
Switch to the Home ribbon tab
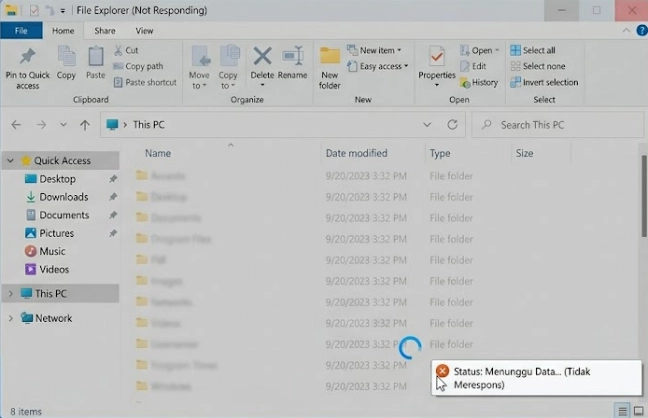pyautogui.click(x=63, y=31)
